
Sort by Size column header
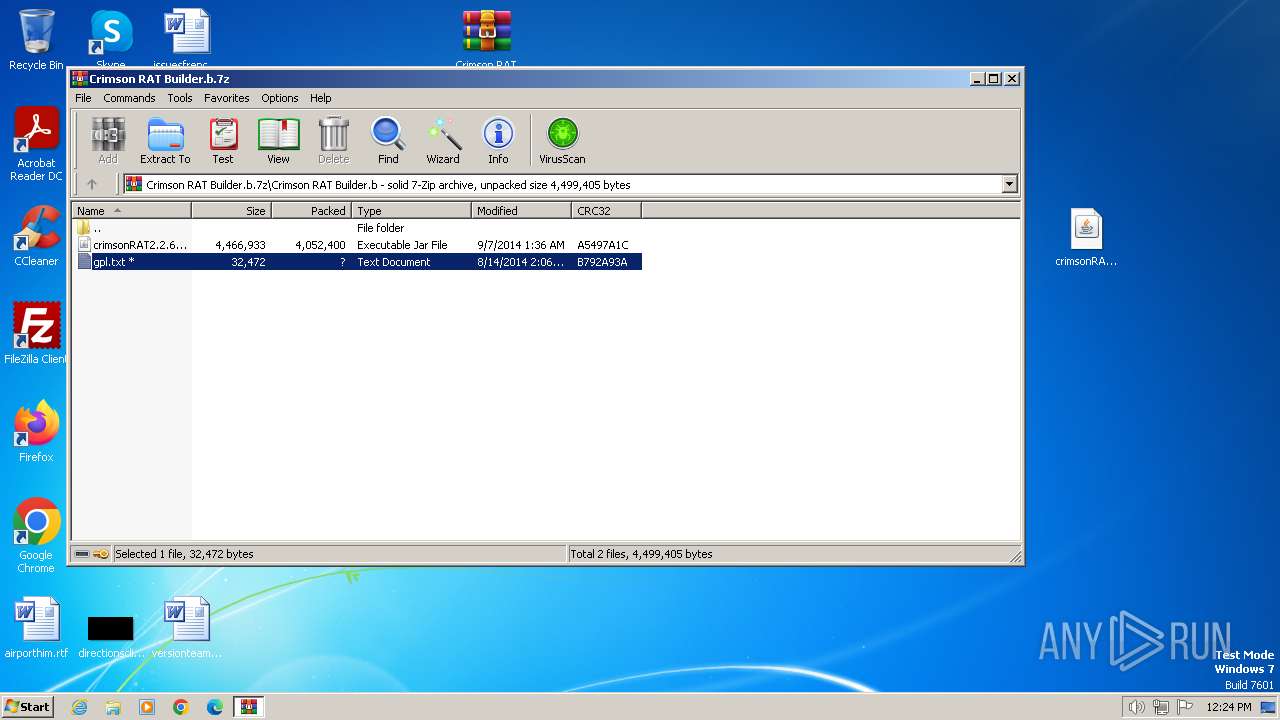pos(231,211)
